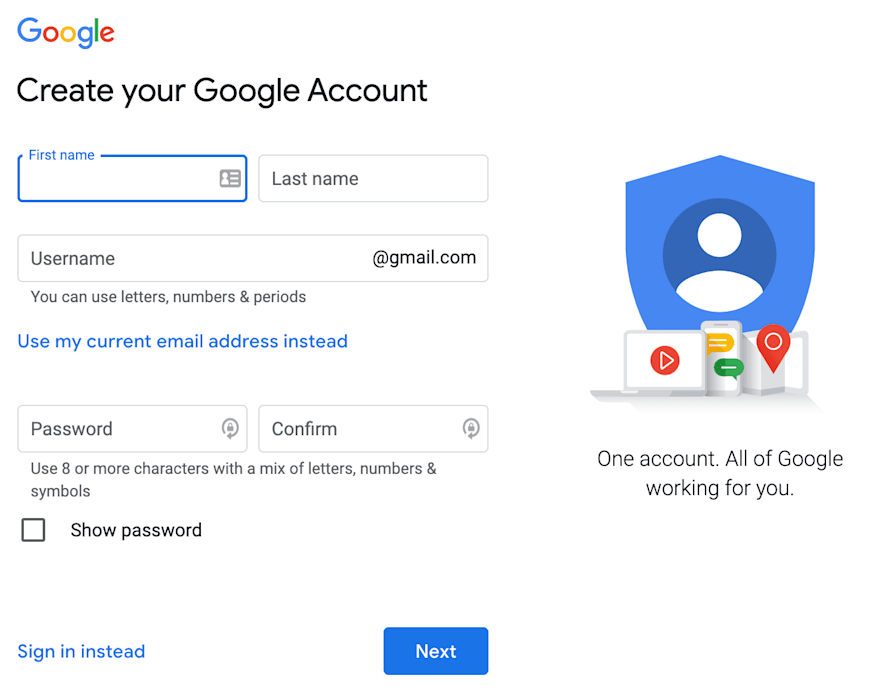
Task: Click the password manager icon in Password field
Action: (230, 428)
